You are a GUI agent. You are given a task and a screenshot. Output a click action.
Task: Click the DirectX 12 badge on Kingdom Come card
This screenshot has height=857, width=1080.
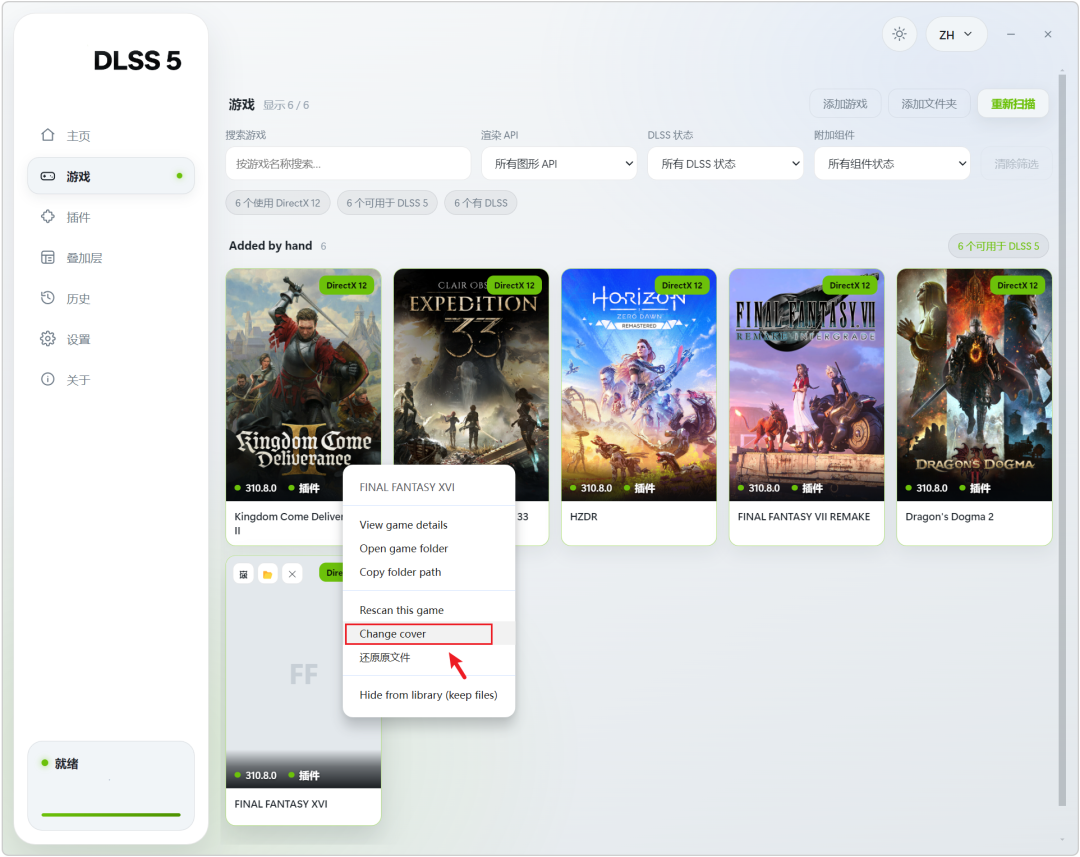pos(346,285)
